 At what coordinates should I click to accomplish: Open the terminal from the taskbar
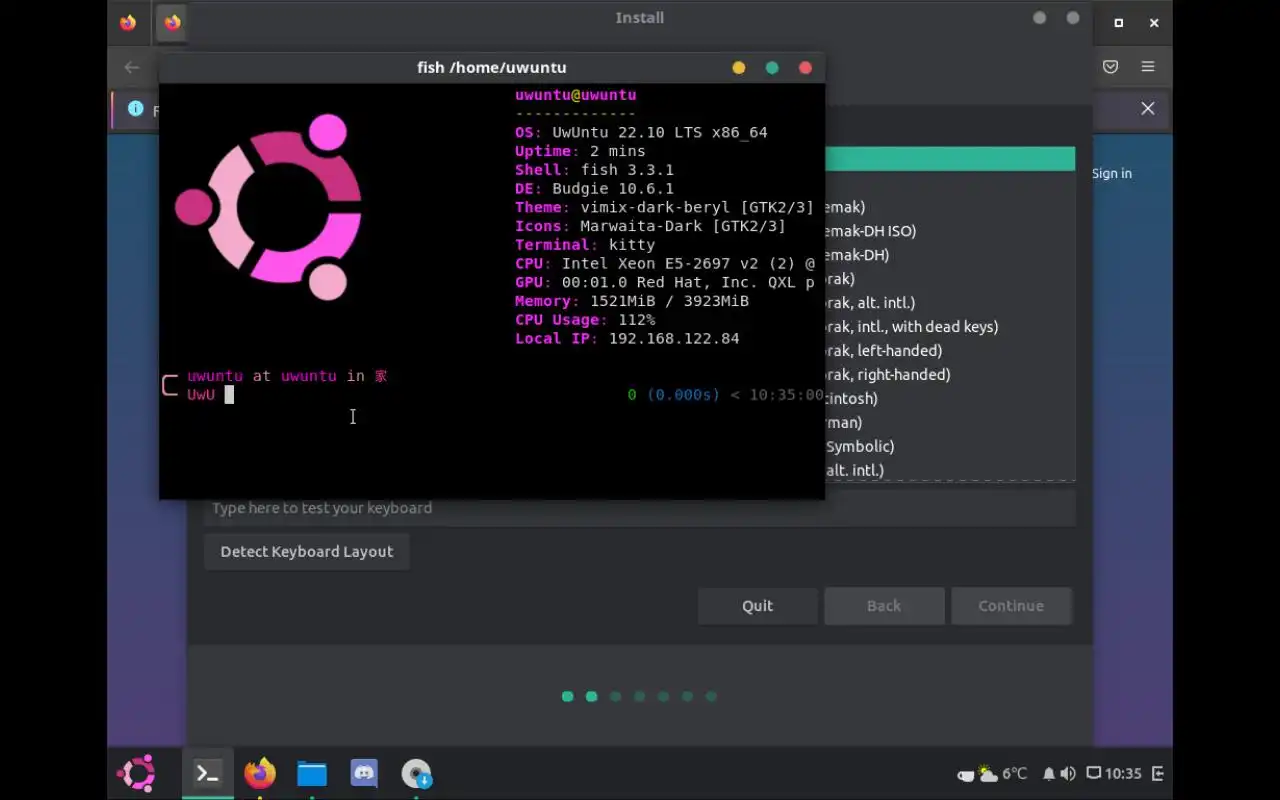[207, 773]
